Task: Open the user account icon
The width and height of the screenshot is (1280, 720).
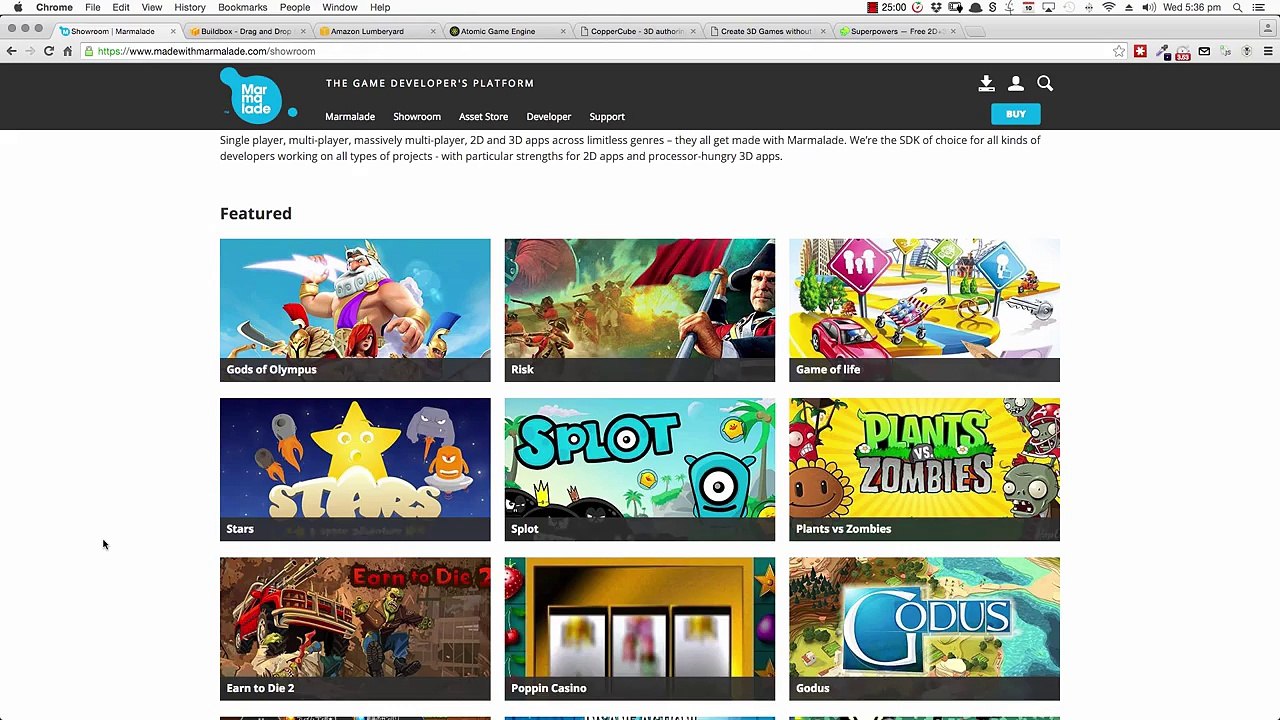Action: pos(1015,84)
